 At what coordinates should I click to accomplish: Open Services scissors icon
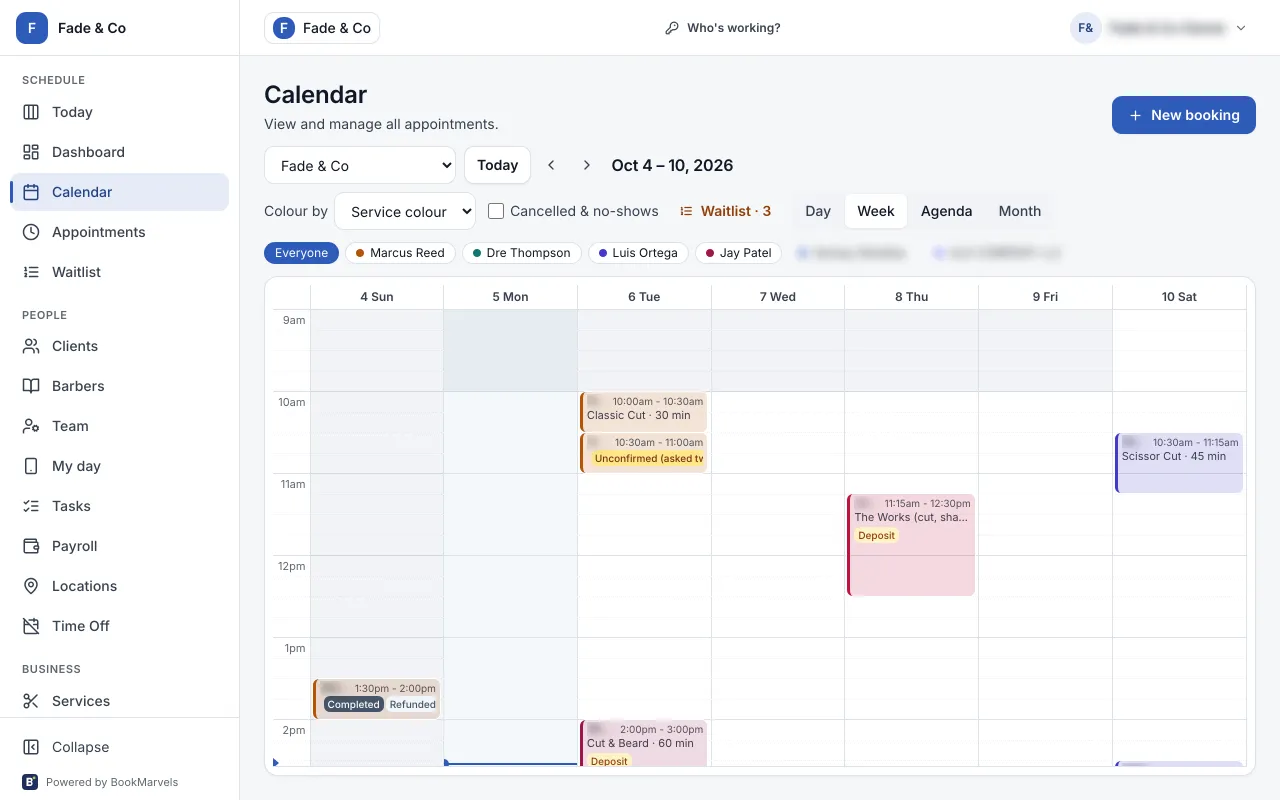pos(31,701)
